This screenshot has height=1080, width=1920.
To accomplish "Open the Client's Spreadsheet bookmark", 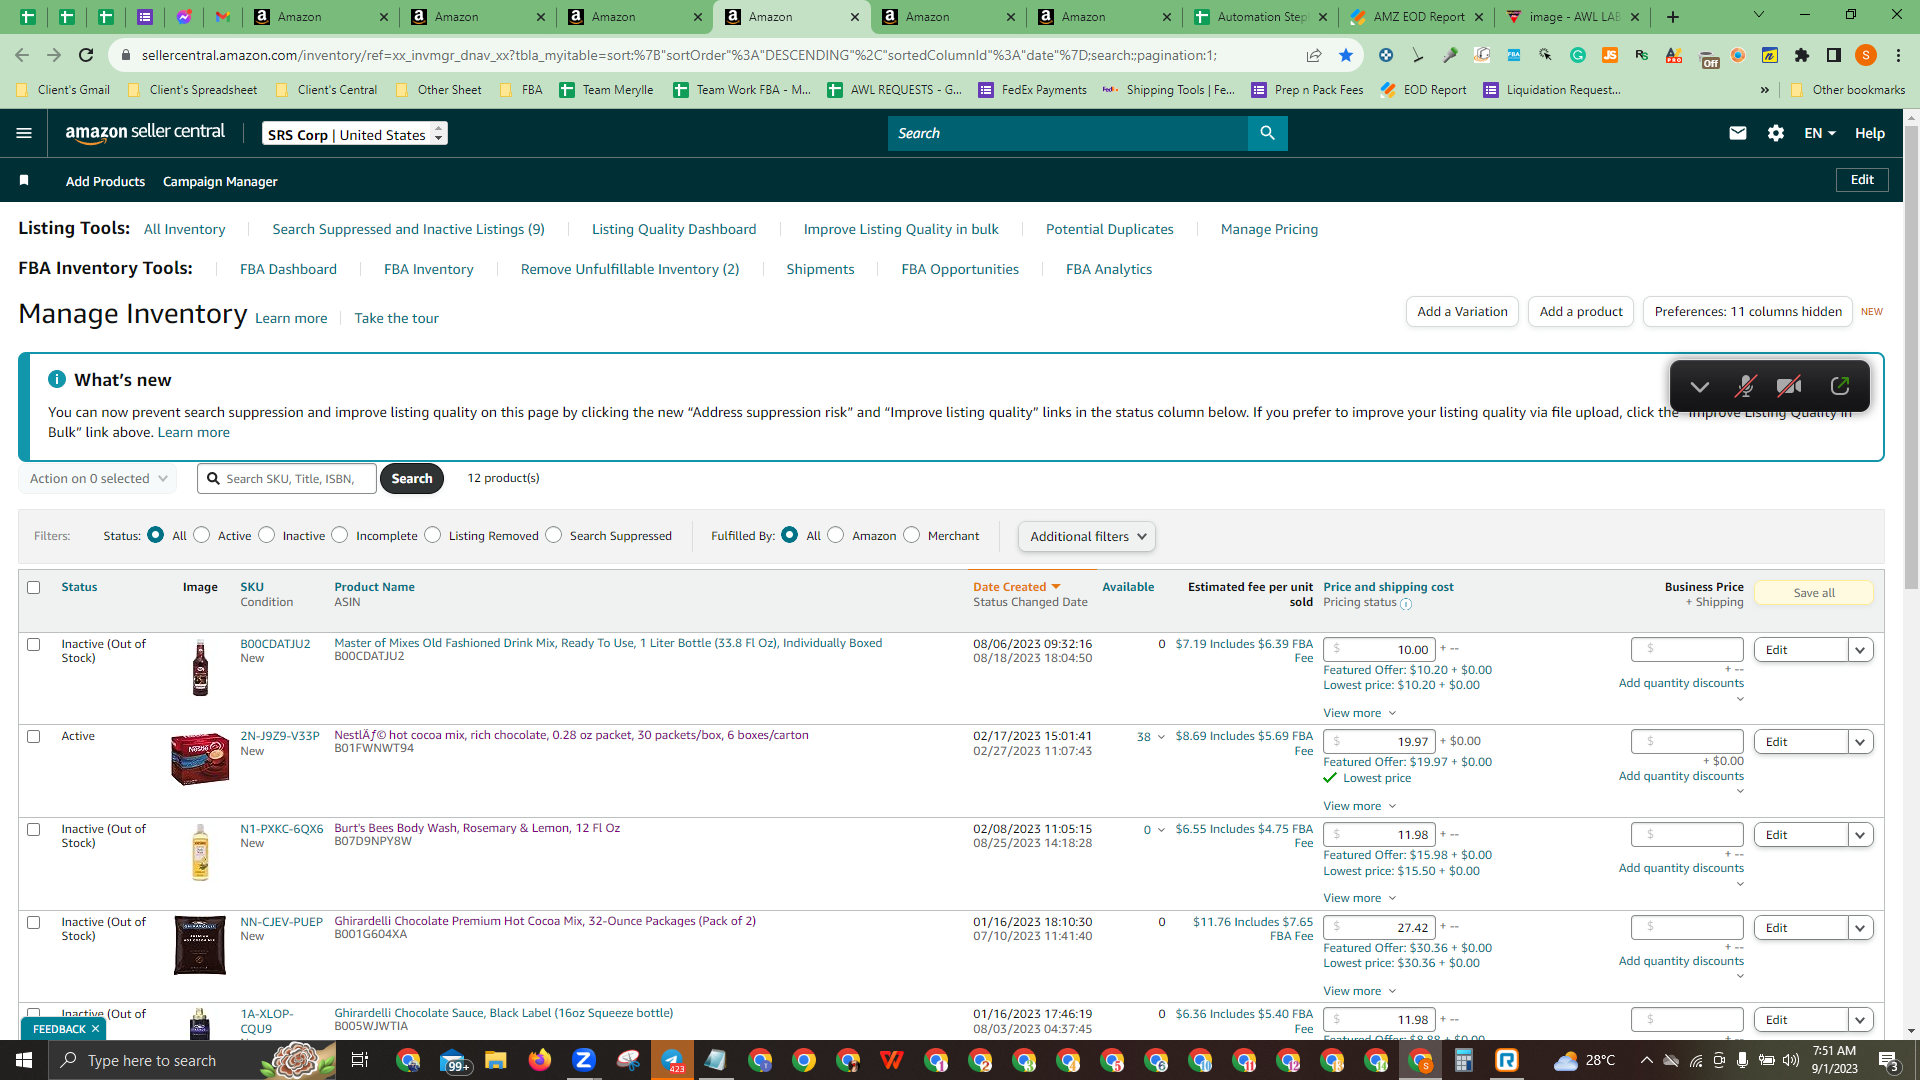I will 193,90.
